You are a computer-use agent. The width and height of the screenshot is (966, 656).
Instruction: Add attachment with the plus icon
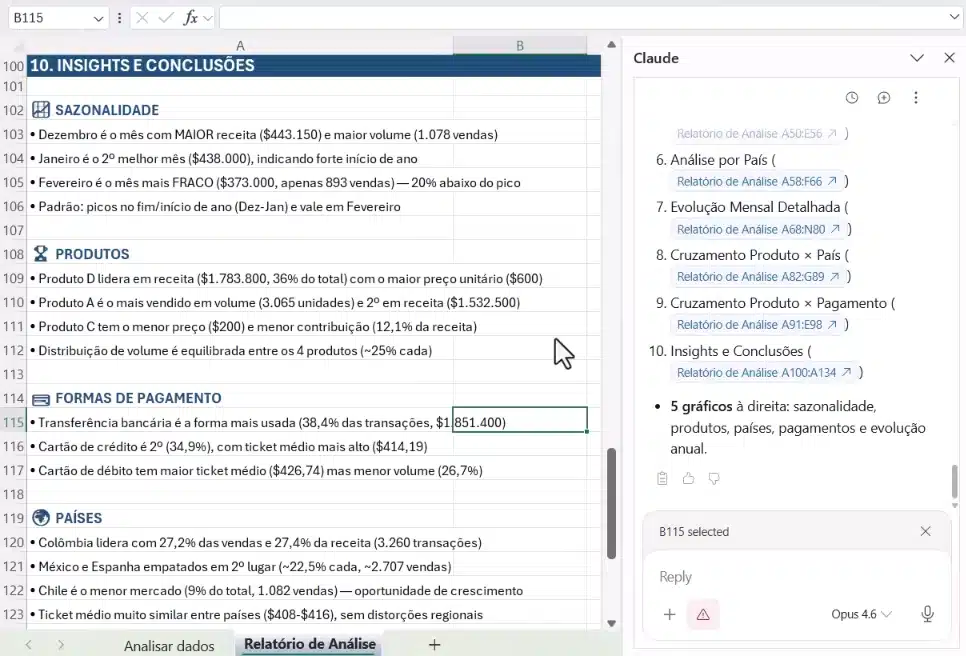pos(670,614)
